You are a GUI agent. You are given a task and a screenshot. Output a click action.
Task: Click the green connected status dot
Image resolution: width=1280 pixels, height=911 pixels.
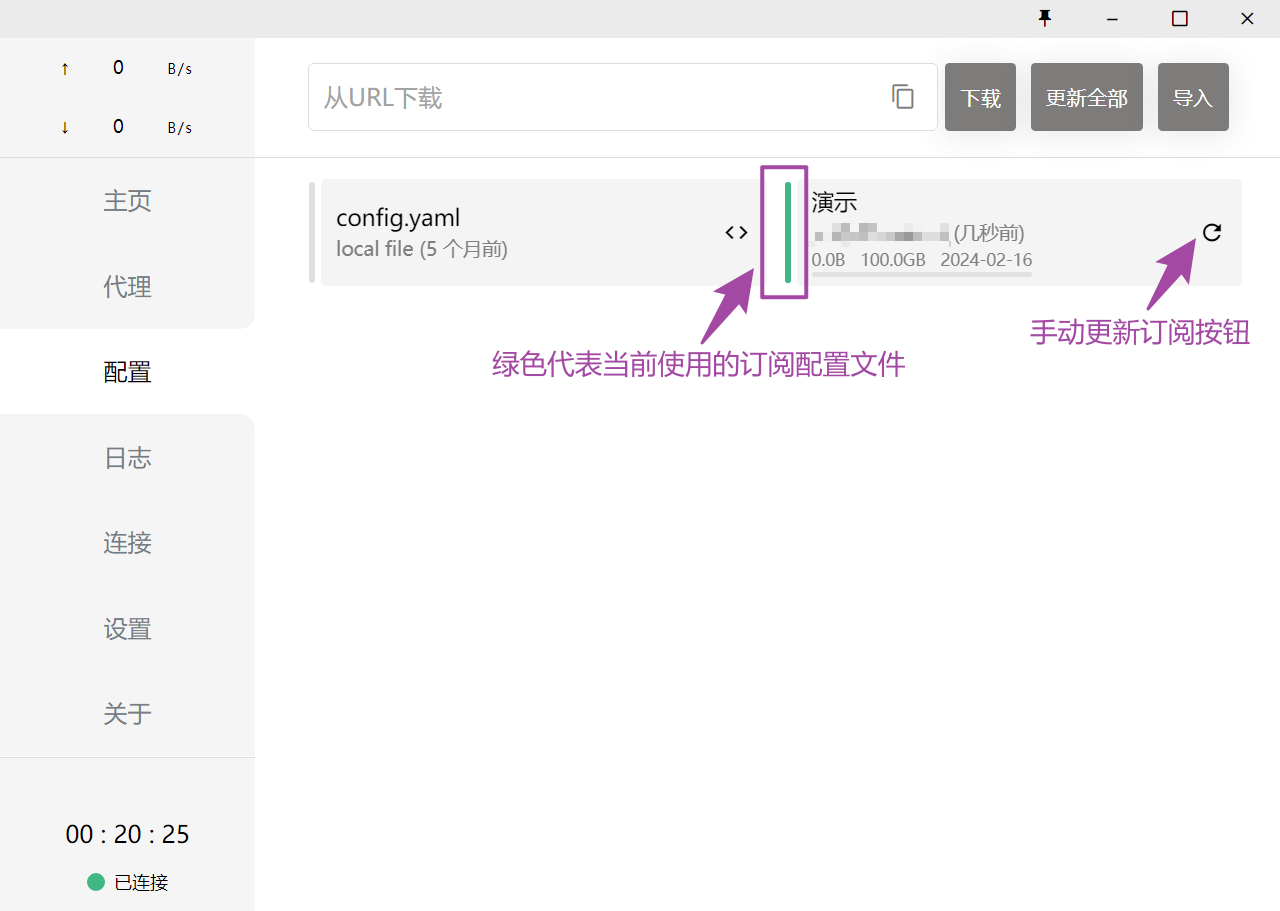point(96,882)
